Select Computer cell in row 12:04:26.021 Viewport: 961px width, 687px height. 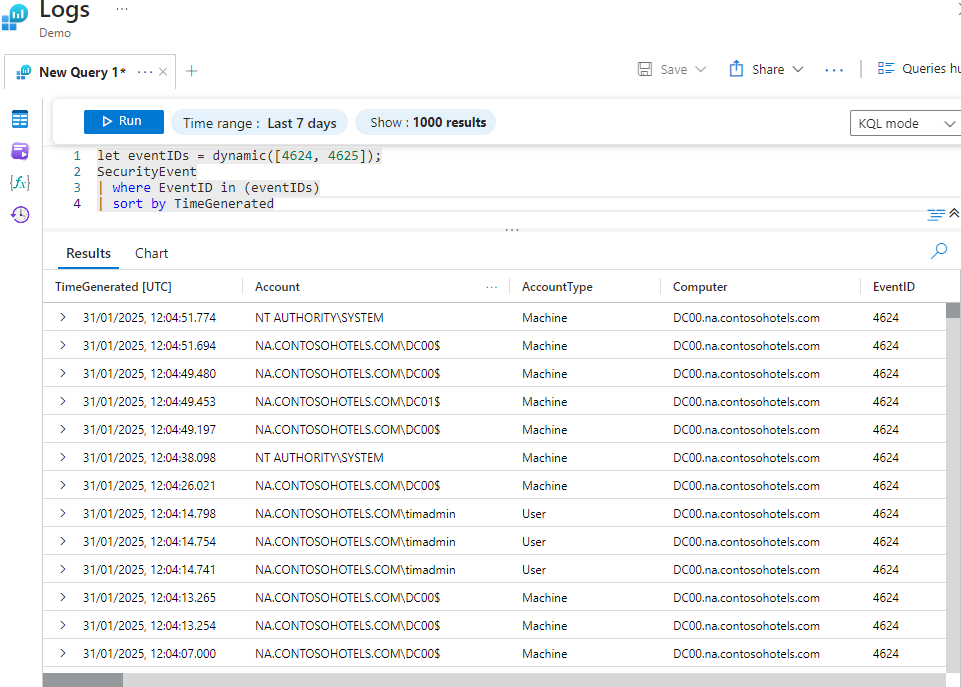tap(746, 486)
